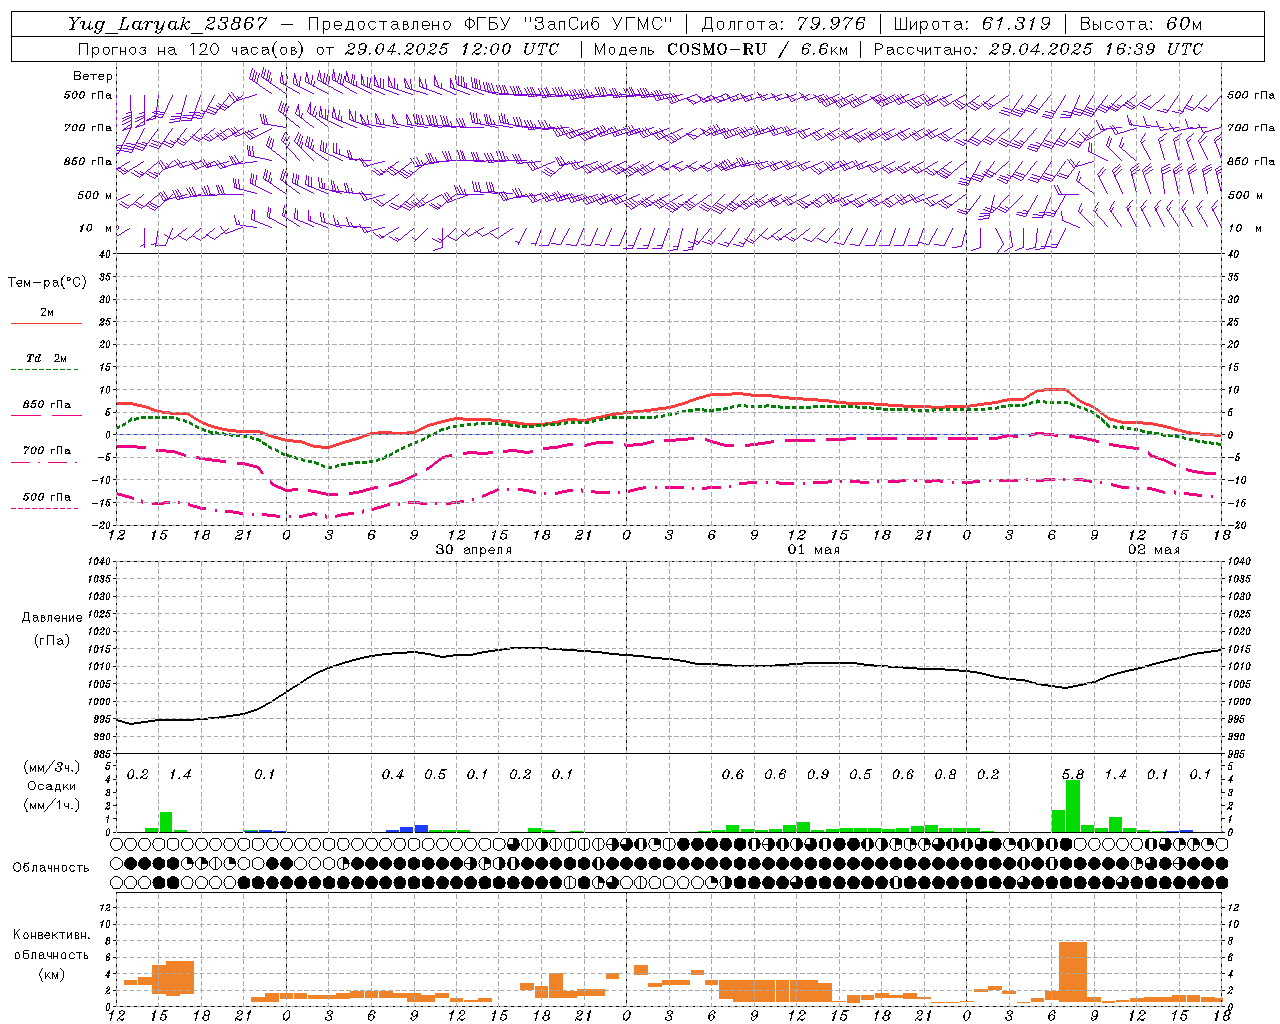Click the Конвективн. облачность (км) label

tap(51, 954)
